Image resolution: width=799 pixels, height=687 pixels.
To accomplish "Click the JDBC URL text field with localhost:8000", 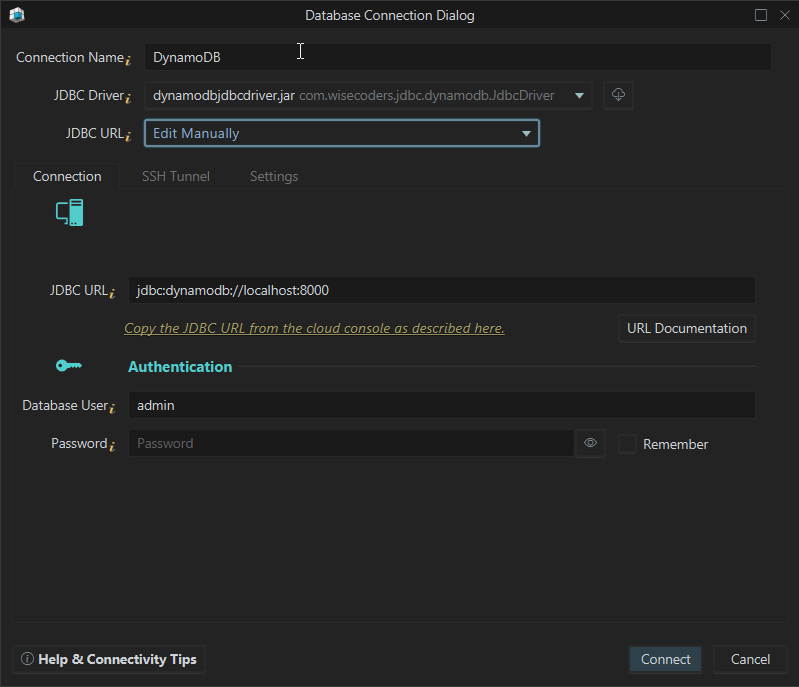I will pyautogui.click(x=442, y=290).
